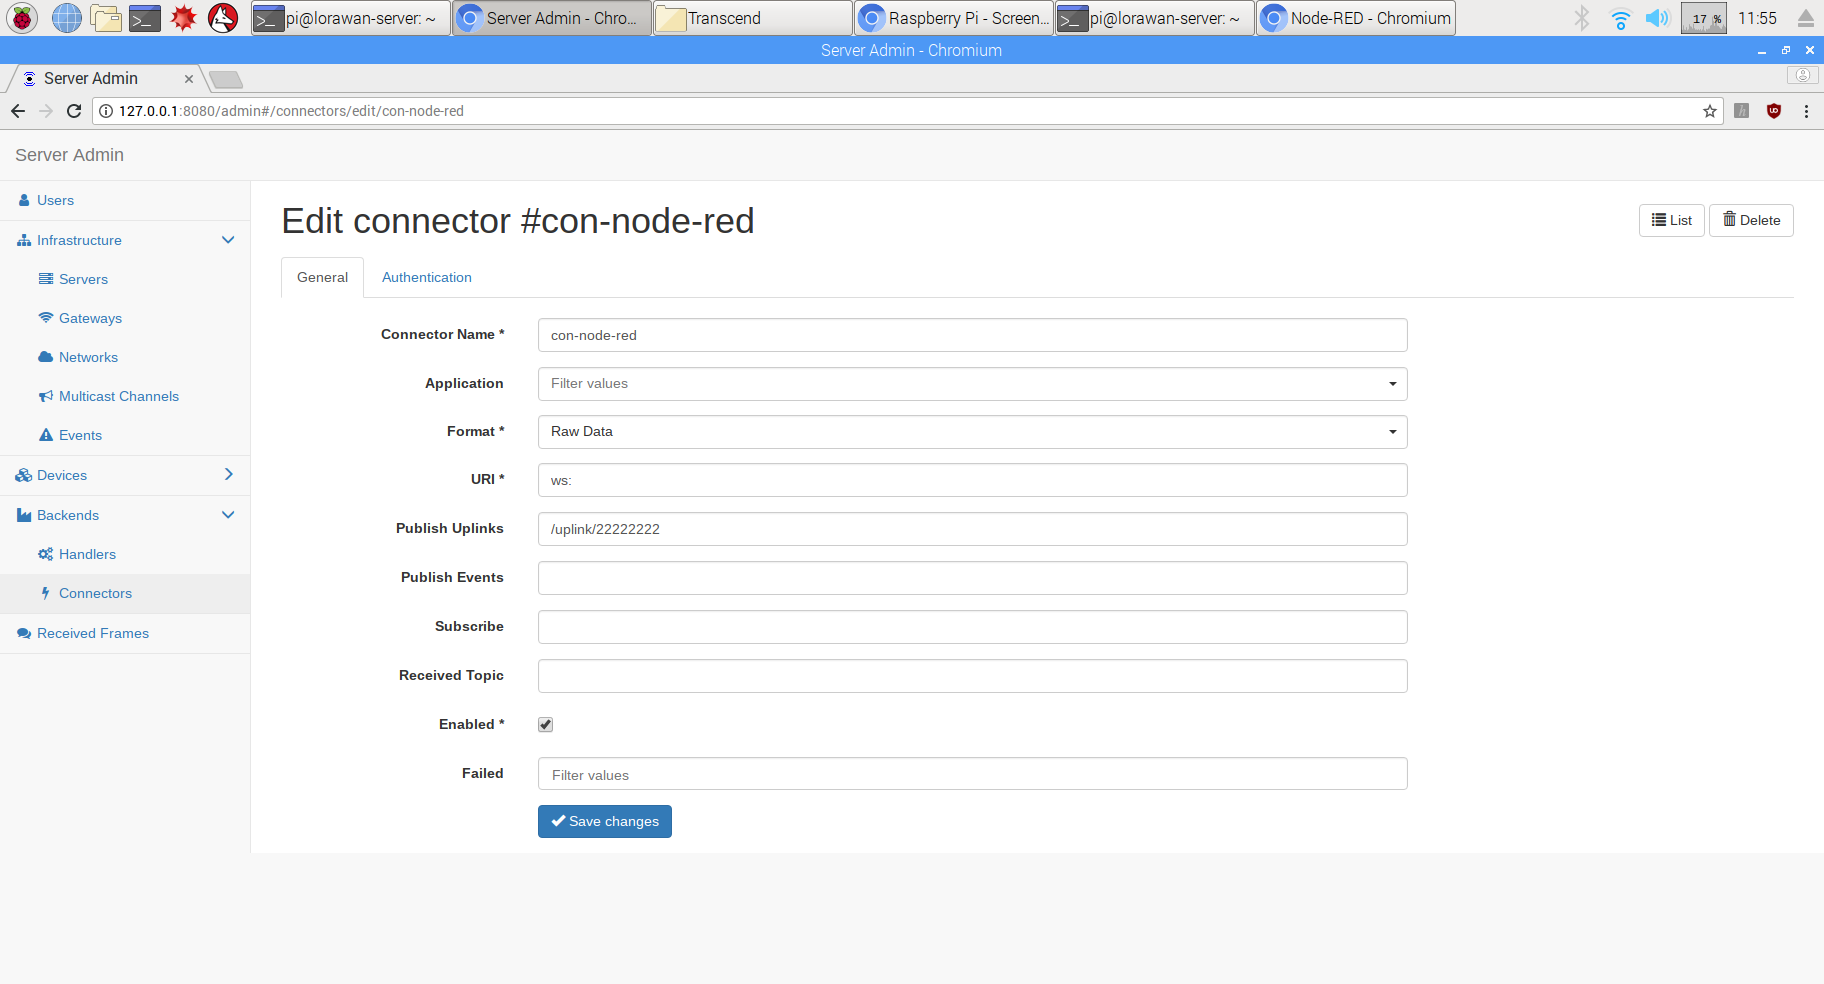1824x984 pixels.
Task: Open the Handlers page under Backends
Action: point(86,554)
